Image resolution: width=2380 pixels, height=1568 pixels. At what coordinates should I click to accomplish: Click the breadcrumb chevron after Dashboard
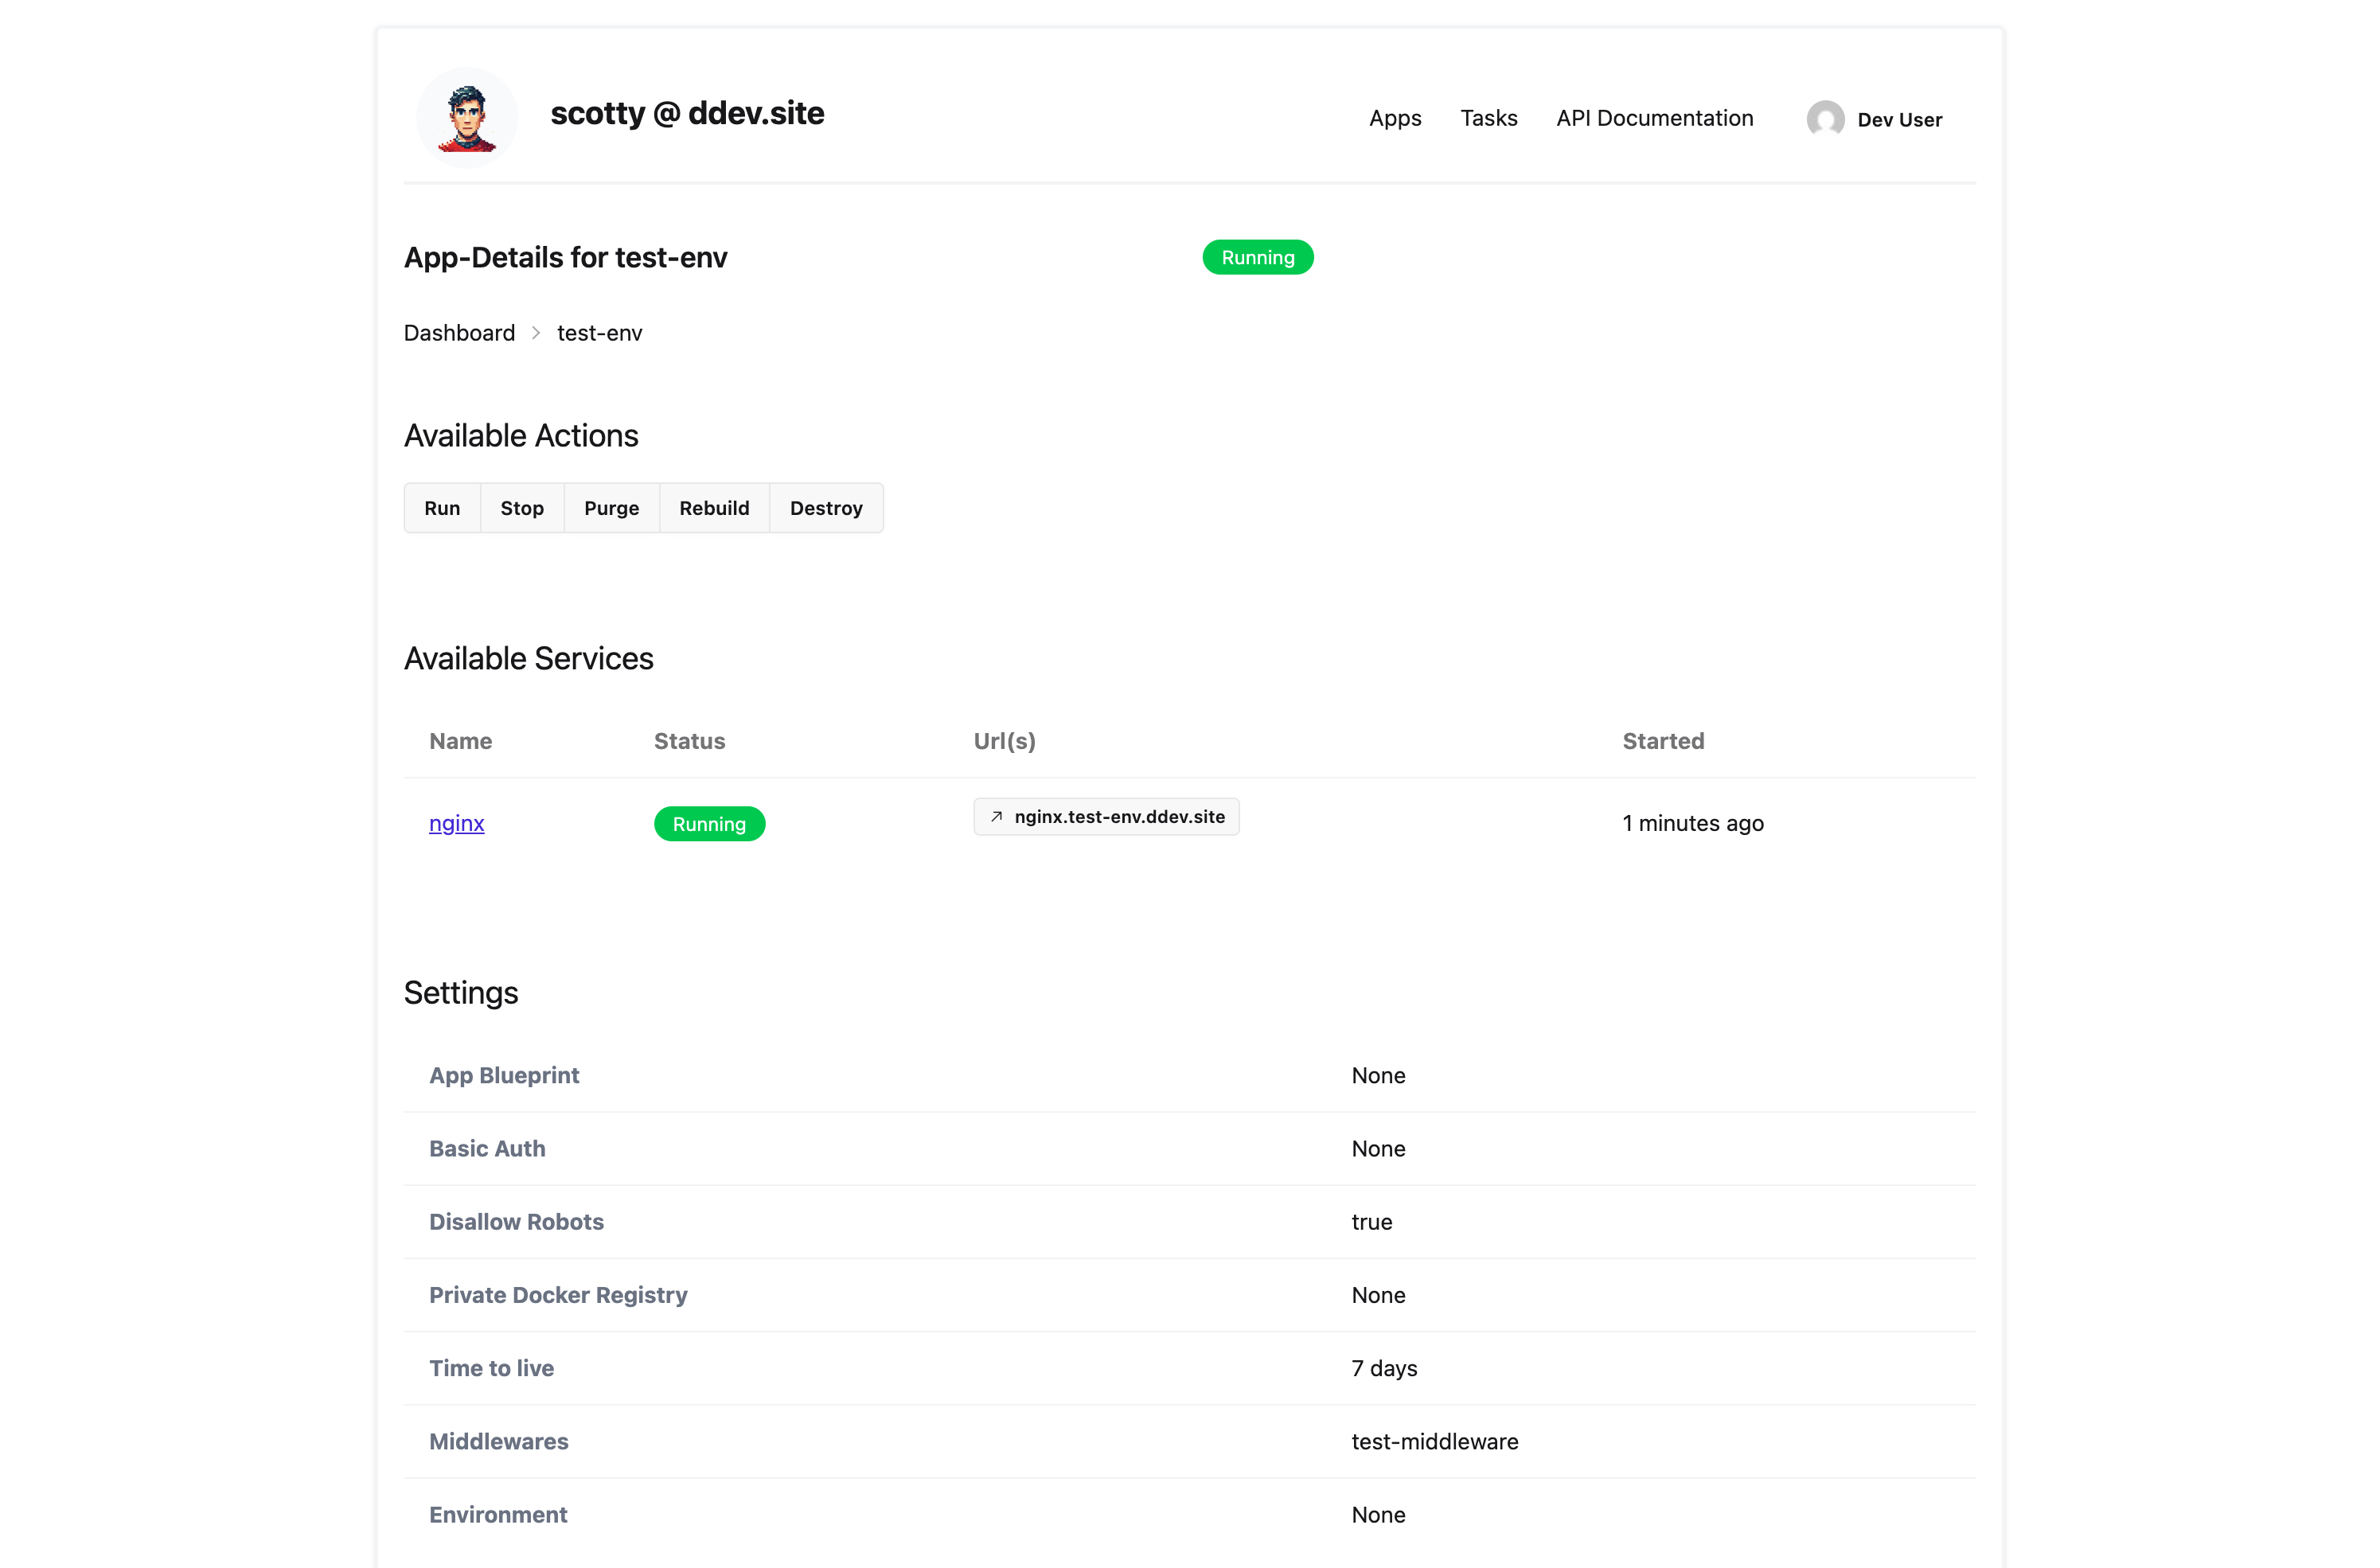click(536, 332)
